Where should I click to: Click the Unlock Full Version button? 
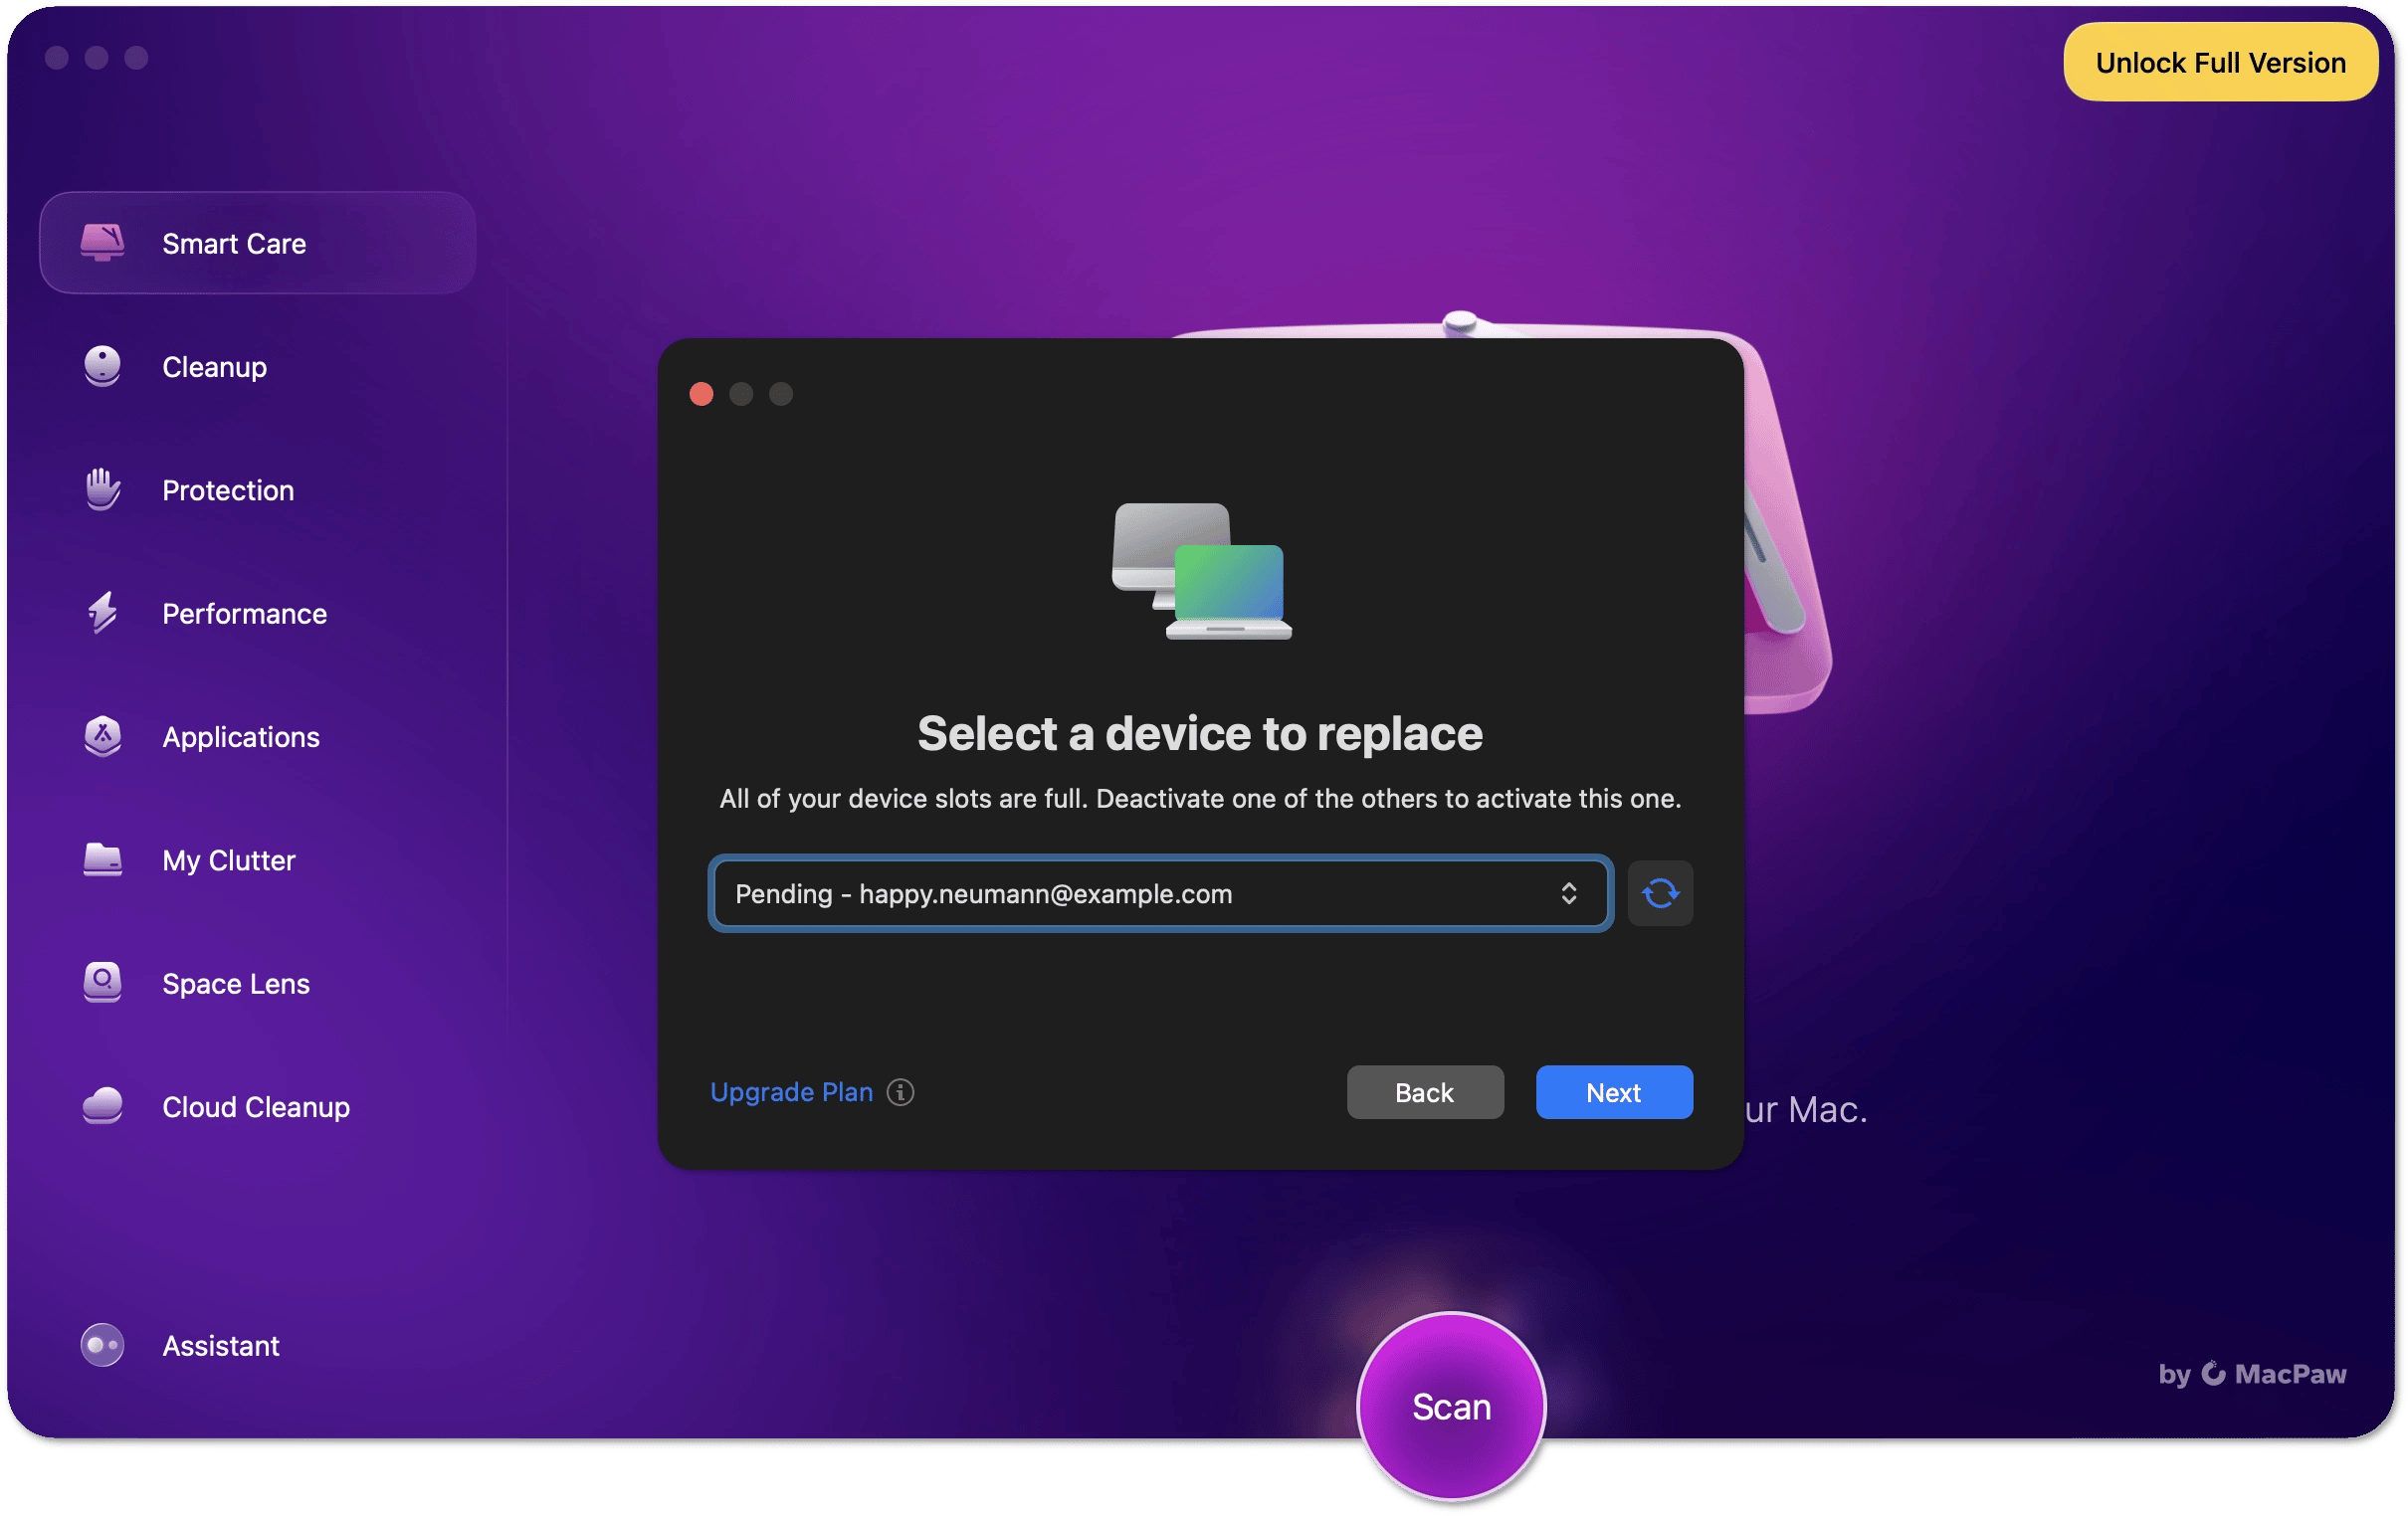[2221, 62]
